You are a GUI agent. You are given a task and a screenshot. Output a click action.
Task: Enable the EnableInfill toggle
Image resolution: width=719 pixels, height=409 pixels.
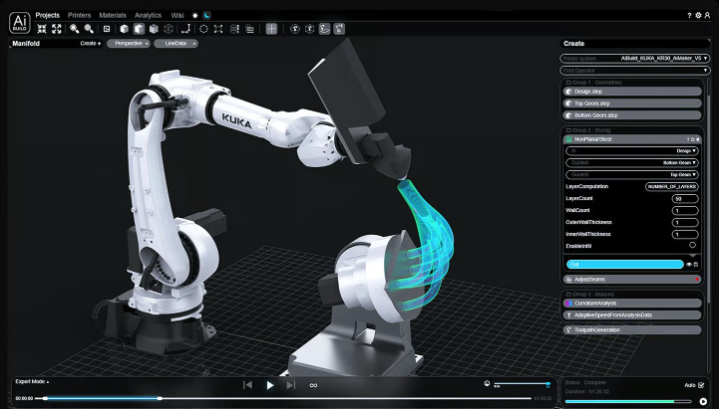click(x=692, y=245)
